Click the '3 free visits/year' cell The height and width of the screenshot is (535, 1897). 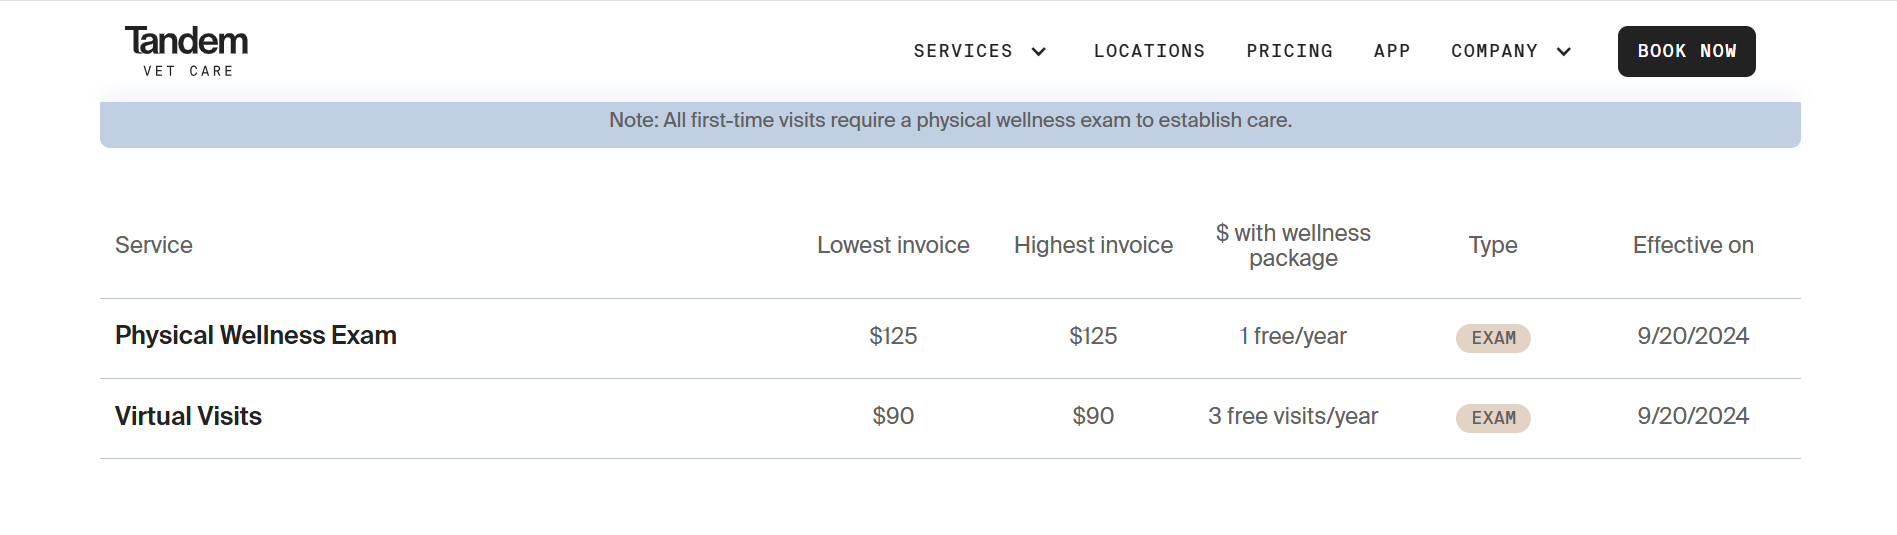[x=1293, y=417]
